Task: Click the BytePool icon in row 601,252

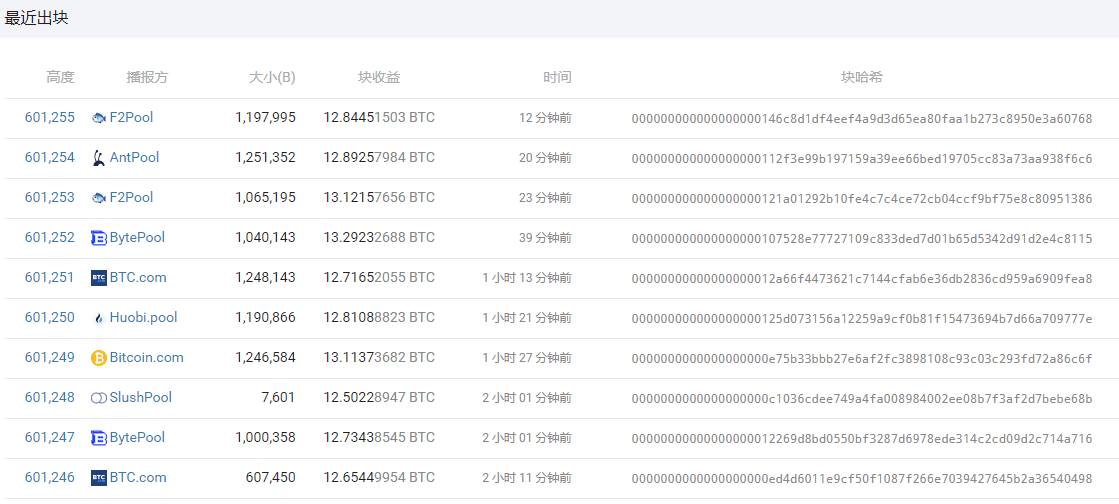Action: 99,238
